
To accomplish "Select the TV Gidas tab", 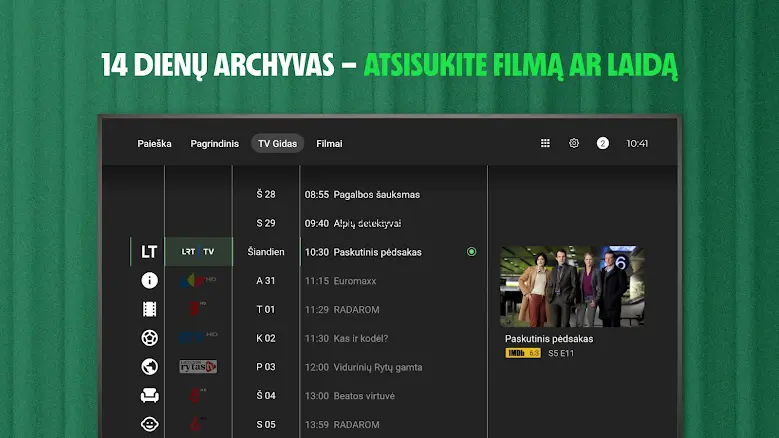I will click(277, 144).
